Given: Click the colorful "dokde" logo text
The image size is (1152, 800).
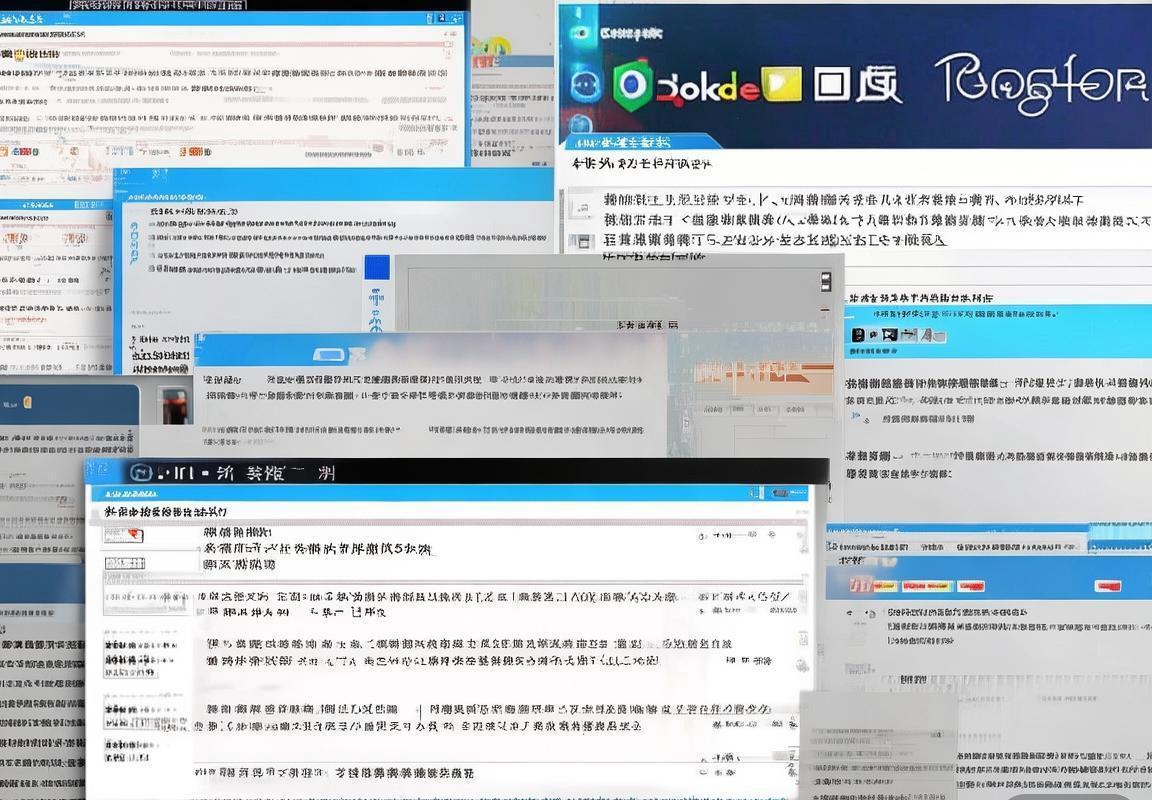Looking at the screenshot, I should tap(707, 88).
